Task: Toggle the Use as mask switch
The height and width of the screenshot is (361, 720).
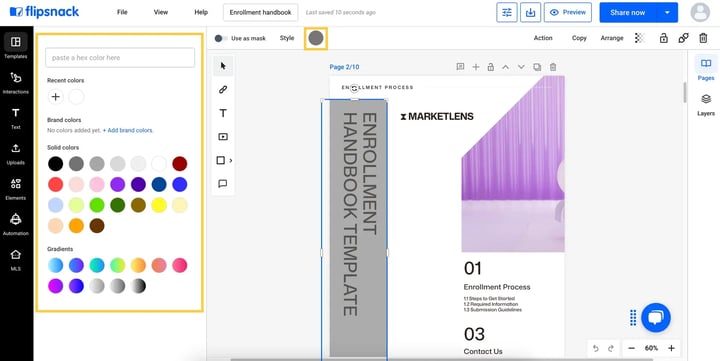Action: [x=220, y=39]
